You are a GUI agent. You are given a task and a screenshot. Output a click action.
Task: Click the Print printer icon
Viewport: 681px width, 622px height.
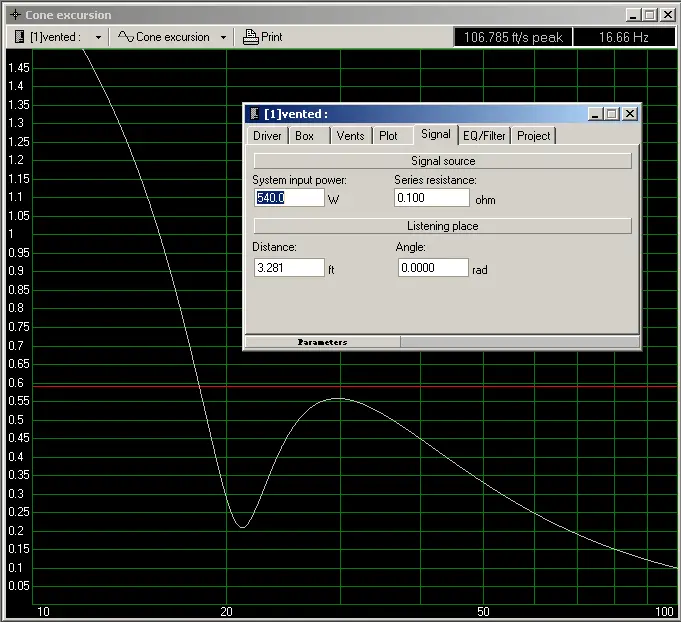[x=251, y=37]
